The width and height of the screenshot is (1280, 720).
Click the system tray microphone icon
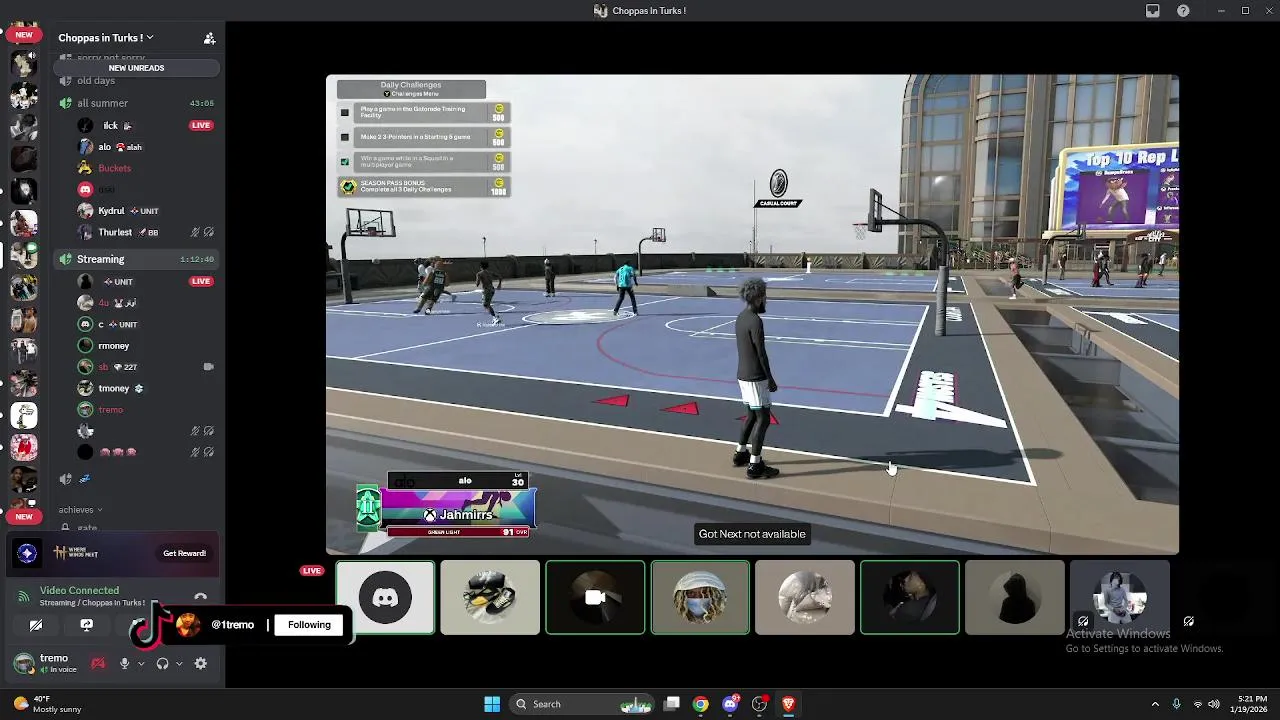click(1176, 704)
